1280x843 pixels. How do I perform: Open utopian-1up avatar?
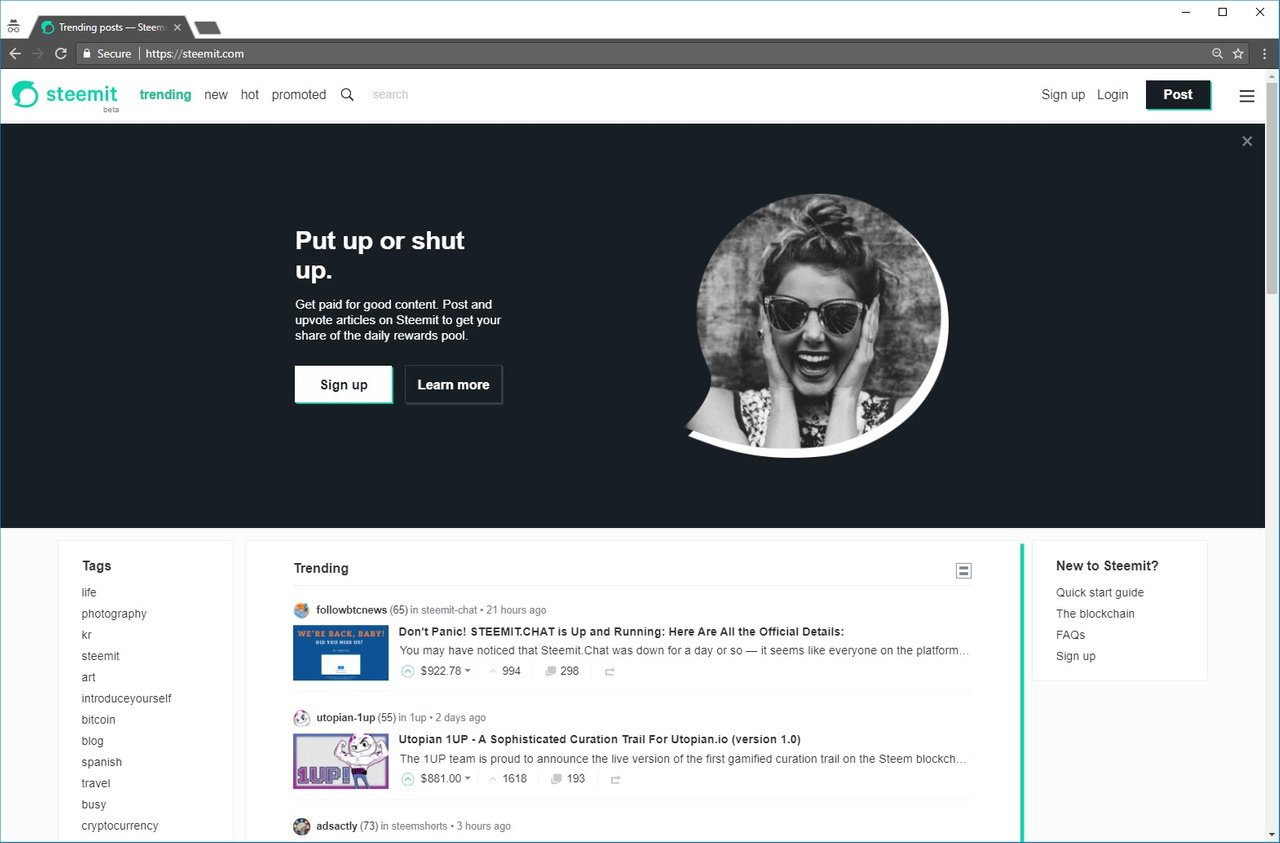[301, 718]
